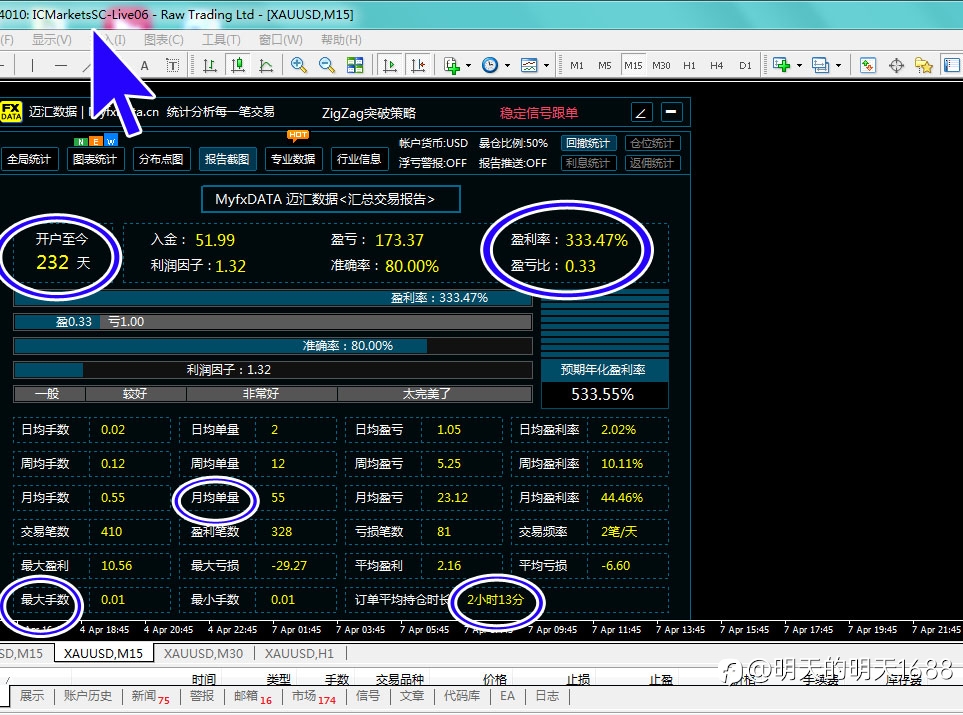Toggle chart shift icon
Image resolution: width=963 pixels, height=715 pixels.
[x=418, y=65]
